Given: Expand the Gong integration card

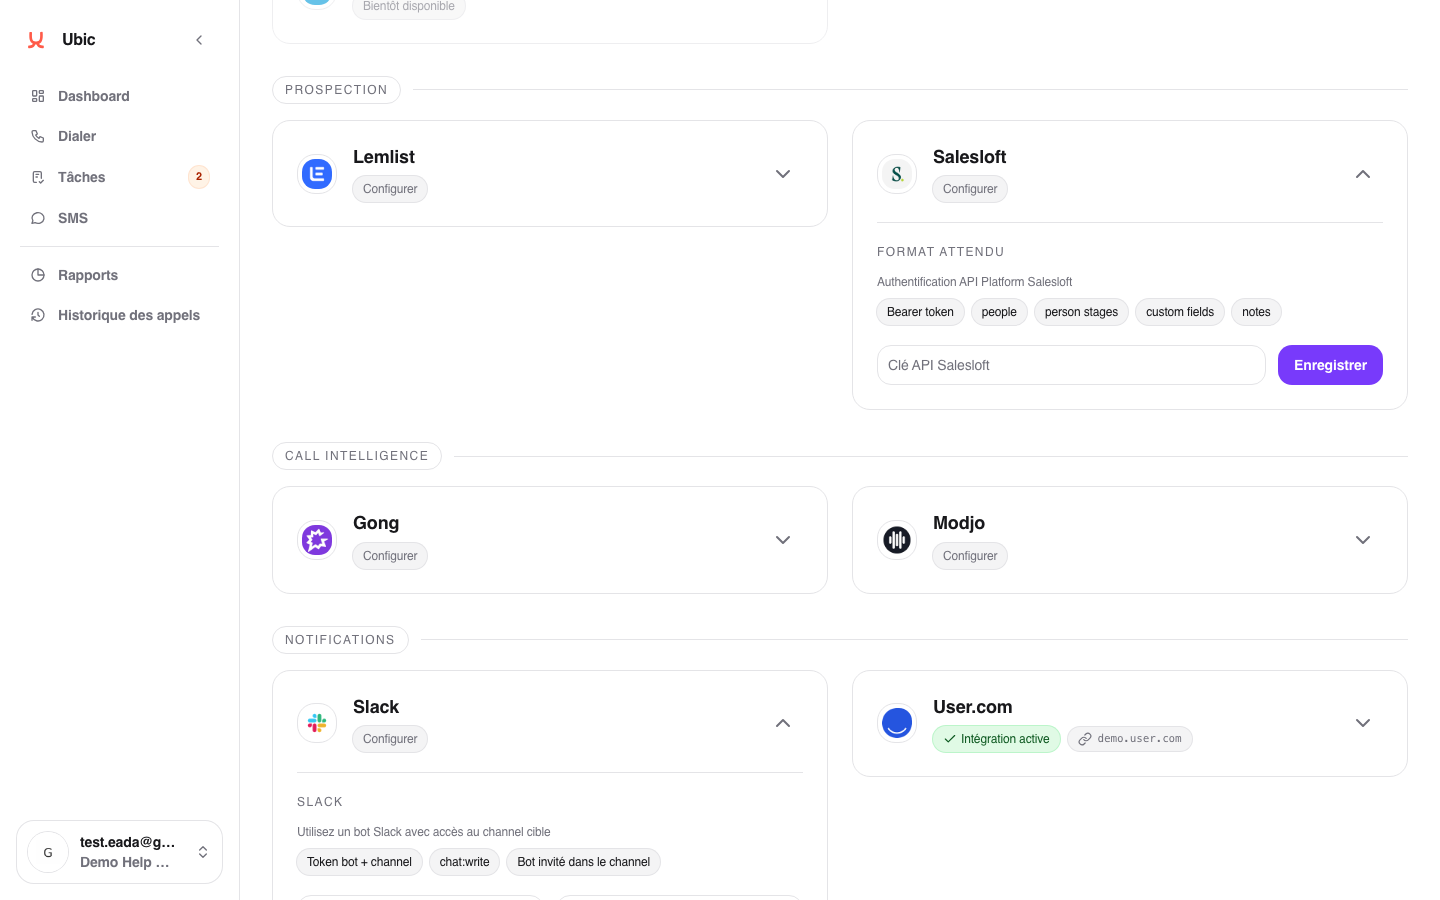Looking at the screenshot, I should tap(783, 540).
